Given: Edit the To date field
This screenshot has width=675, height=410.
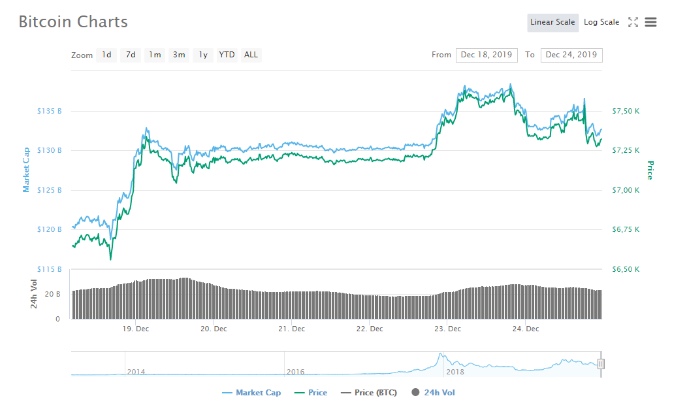Looking at the screenshot, I should 571,55.
